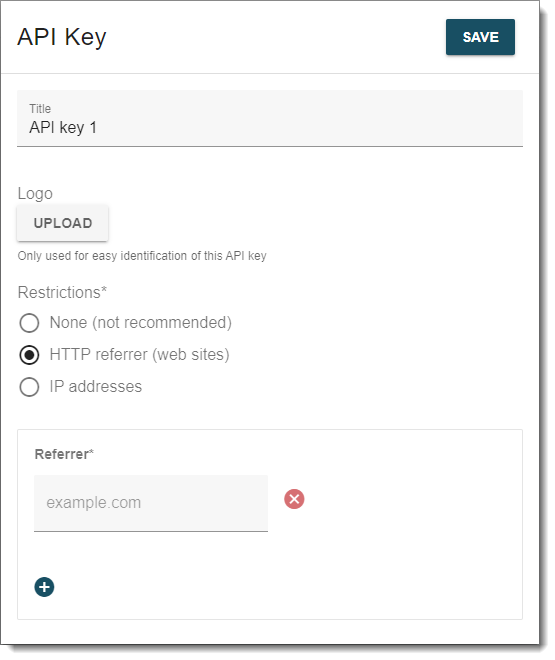Click the Logo section label
Screen dimensions: 555x660
[35, 194]
